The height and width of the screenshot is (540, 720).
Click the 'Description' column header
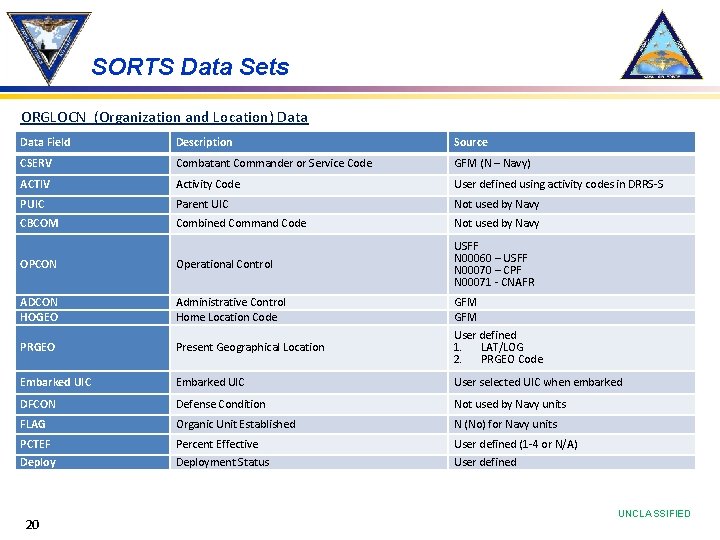point(309,142)
